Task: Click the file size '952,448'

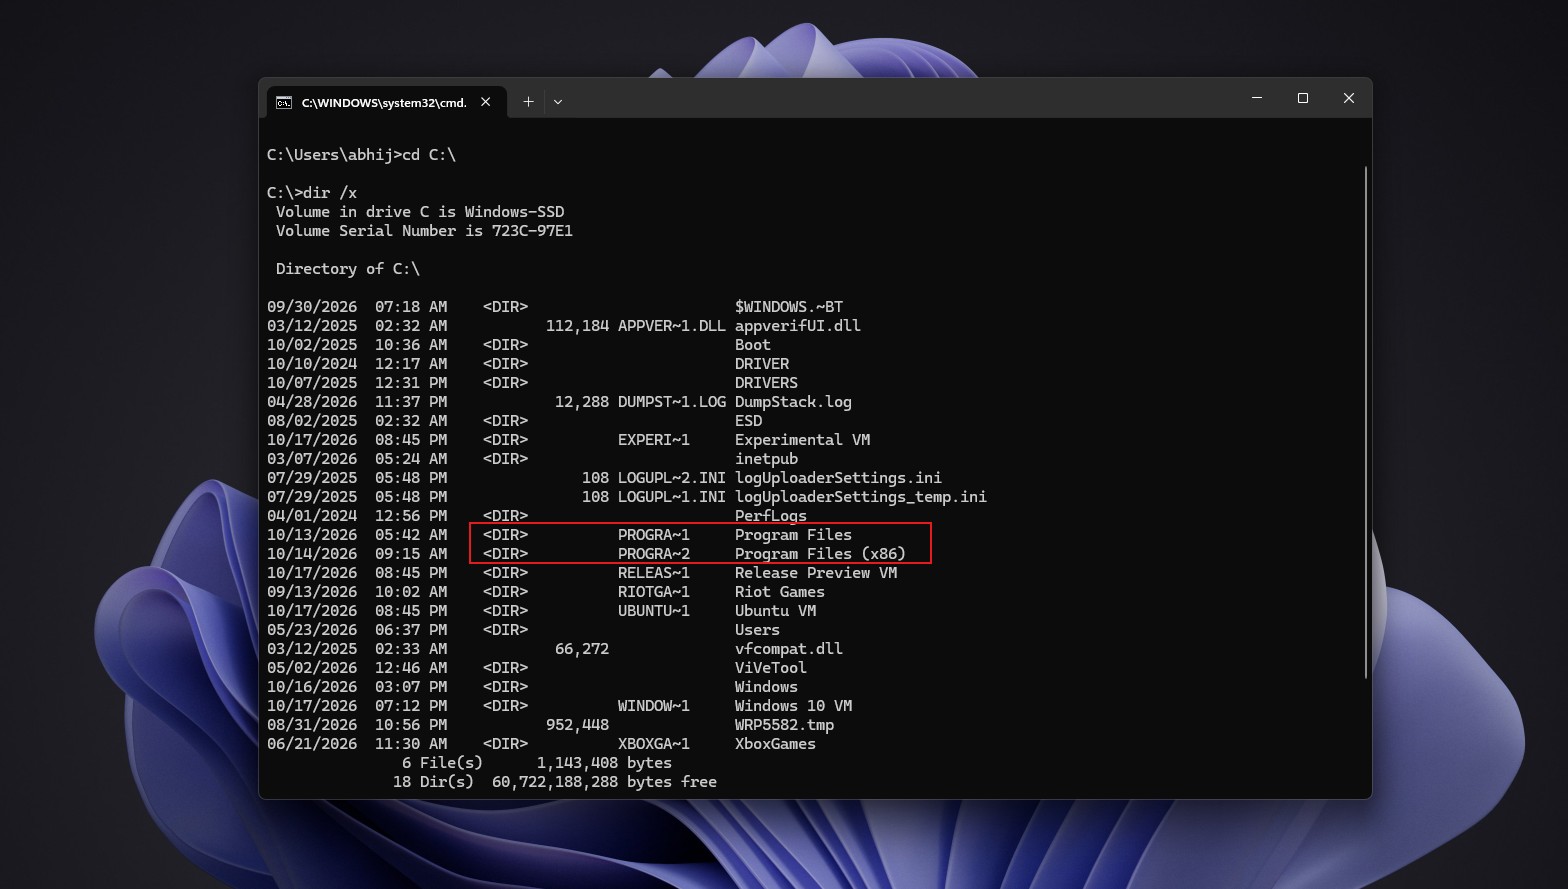Action: 577,725
